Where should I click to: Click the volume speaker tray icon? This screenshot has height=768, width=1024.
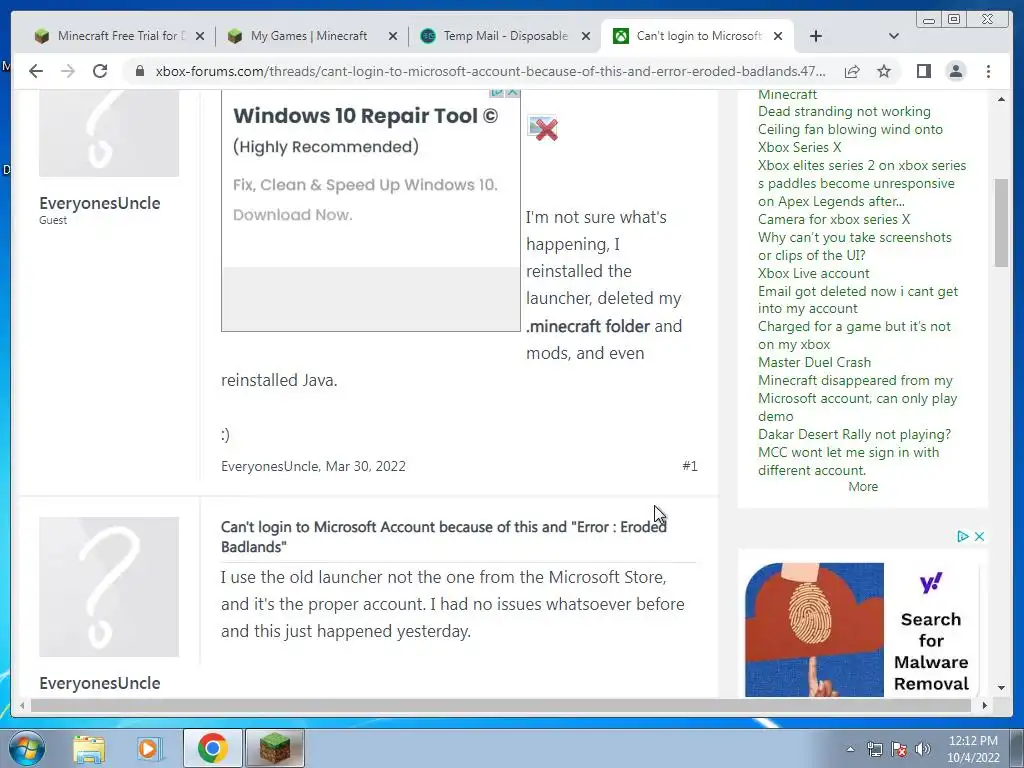(x=922, y=749)
